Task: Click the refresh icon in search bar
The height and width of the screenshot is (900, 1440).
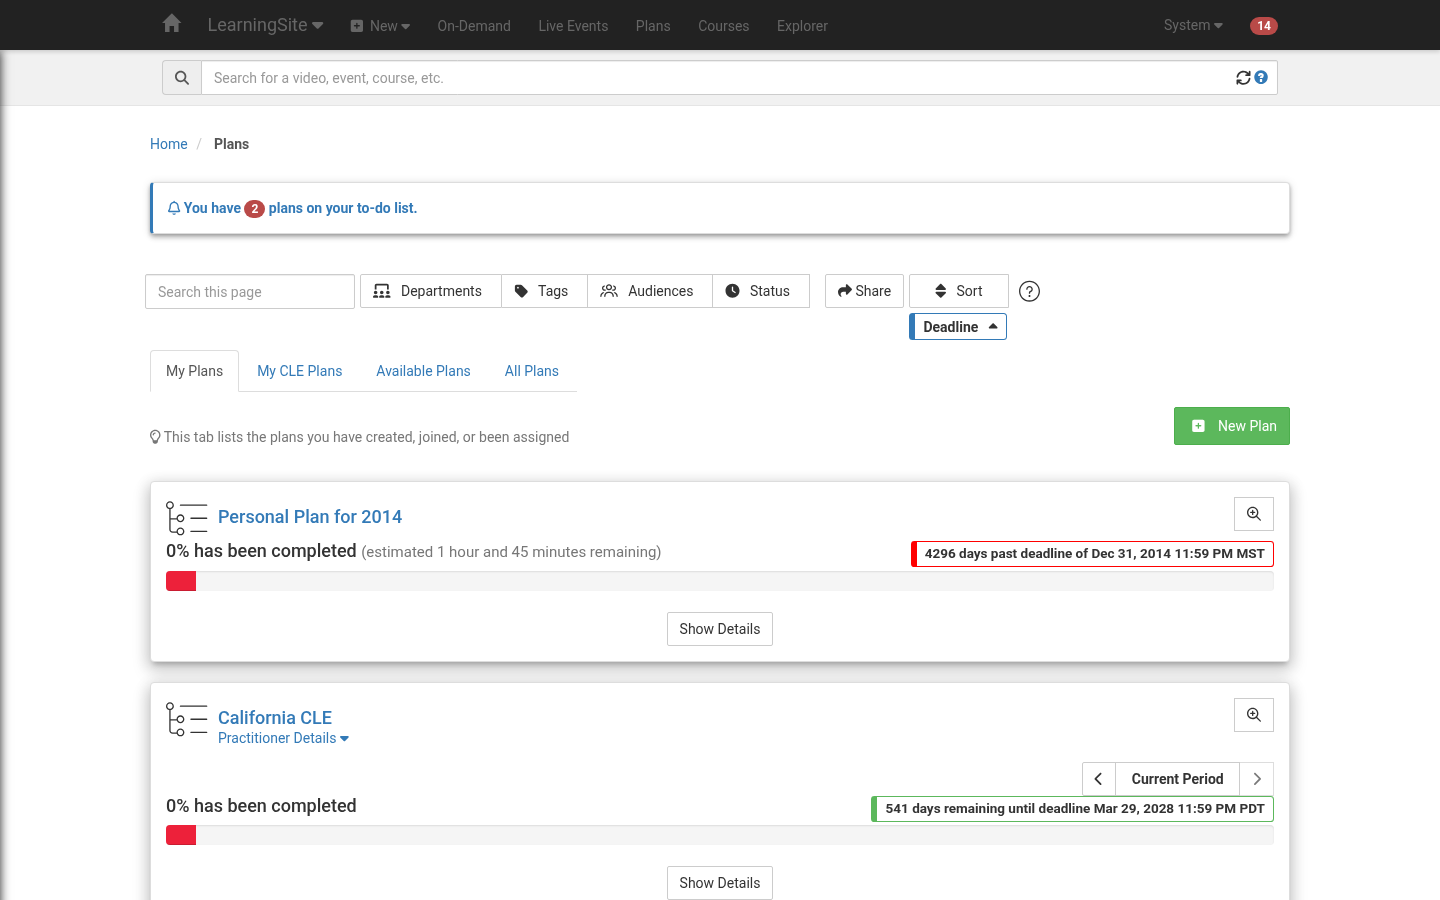Action: [x=1243, y=78]
